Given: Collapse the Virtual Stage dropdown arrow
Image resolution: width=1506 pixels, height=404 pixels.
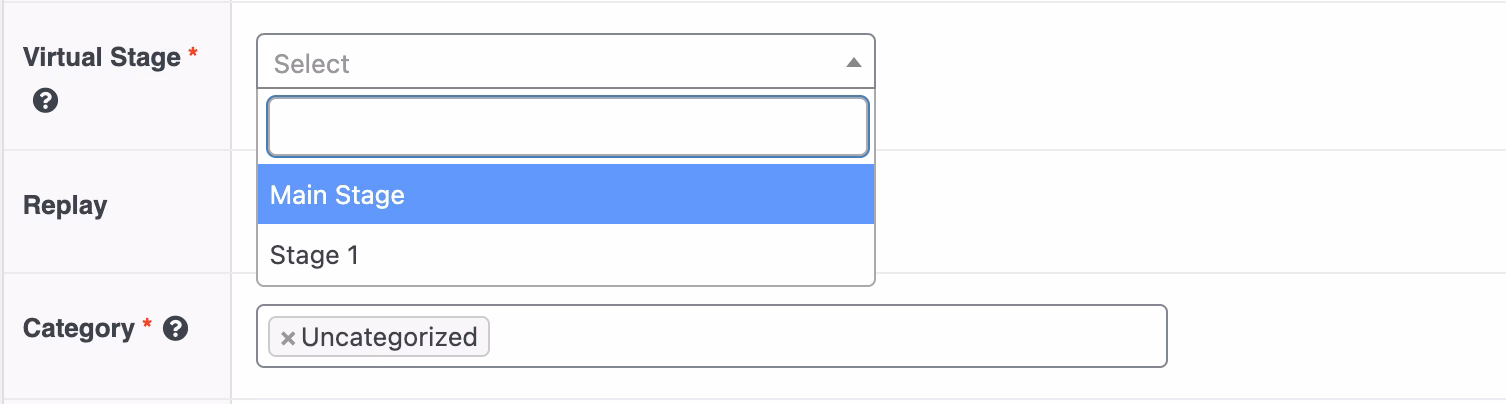Looking at the screenshot, I should [x=853, y=63].
